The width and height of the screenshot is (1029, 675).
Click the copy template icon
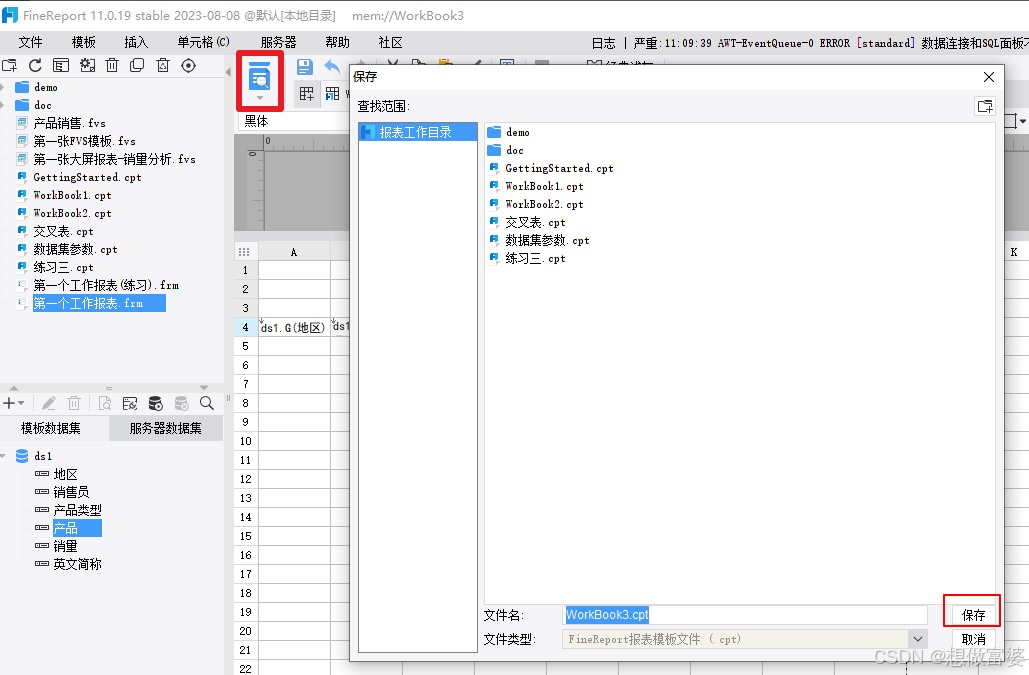click(x=137, y=66)
